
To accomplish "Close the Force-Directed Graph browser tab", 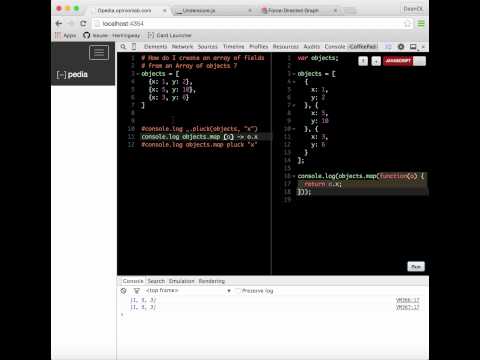I will click(335, 11).
